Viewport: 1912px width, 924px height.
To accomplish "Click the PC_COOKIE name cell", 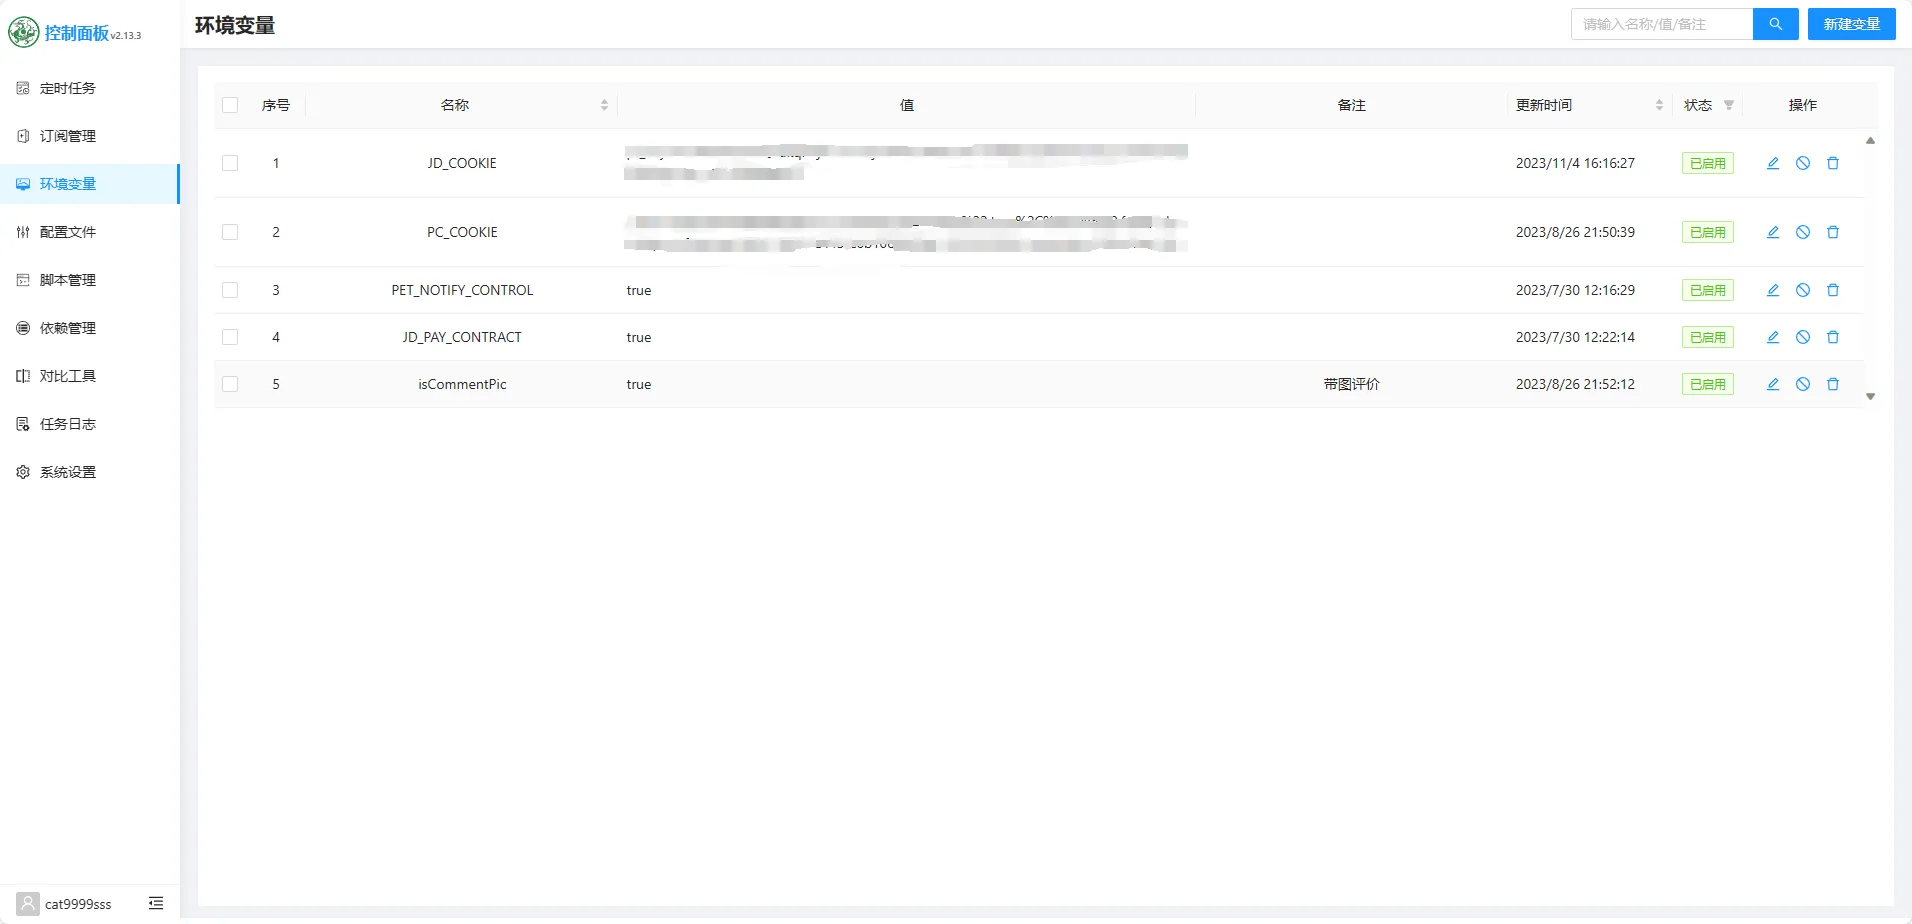I will tap(462, 232).
